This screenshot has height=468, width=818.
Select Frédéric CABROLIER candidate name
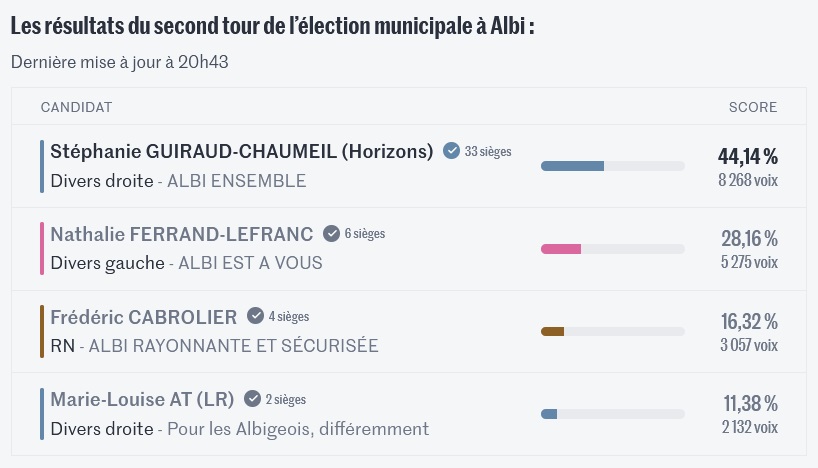tap(144, 317)
